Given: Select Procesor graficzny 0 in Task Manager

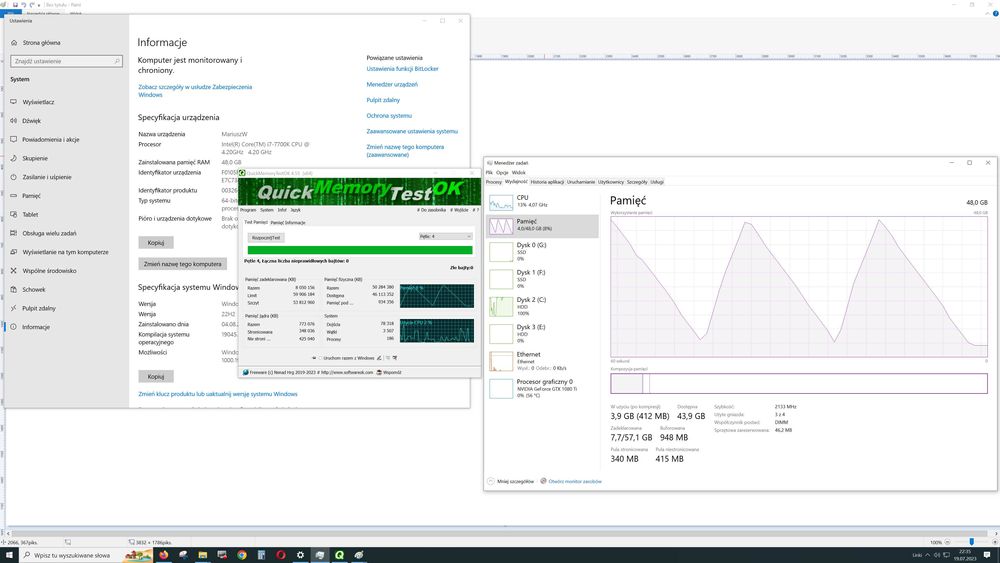Looking at the screenshot, I should (542, 388).
